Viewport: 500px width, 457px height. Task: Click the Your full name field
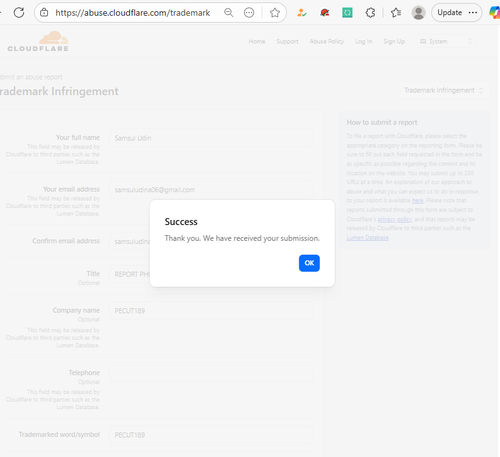(x=211, y=138)
